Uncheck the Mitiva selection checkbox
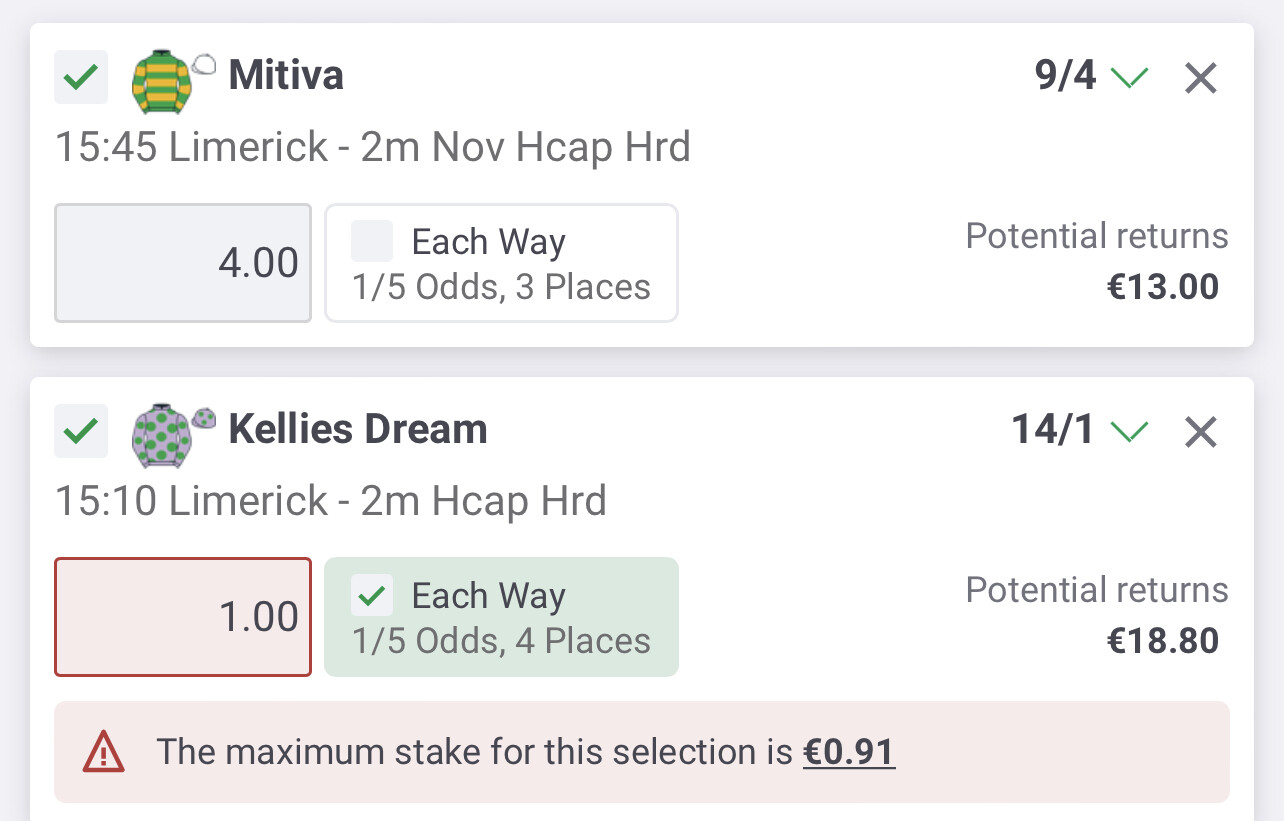Image resolution: width=1284 pixels, height=821 pixels. [x=80, y=77]
